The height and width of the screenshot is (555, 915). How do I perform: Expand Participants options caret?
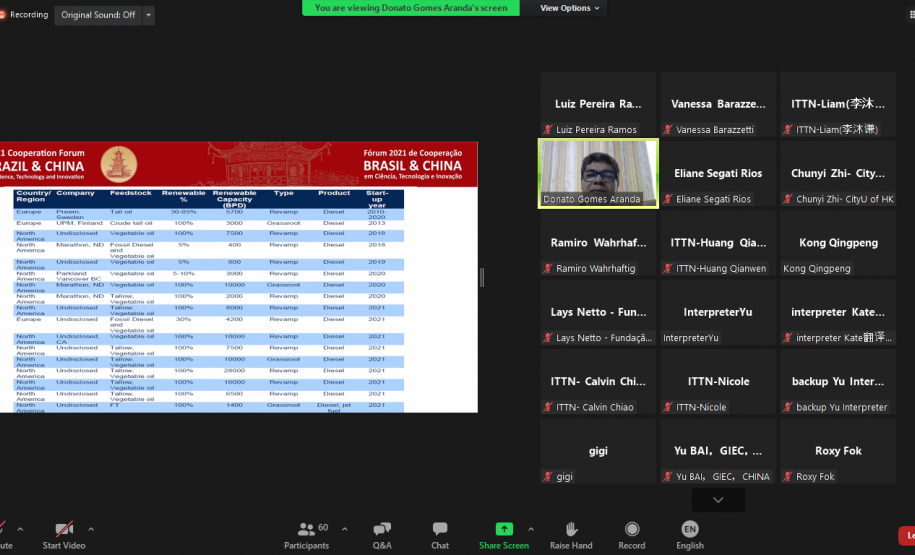click(345, 528)
